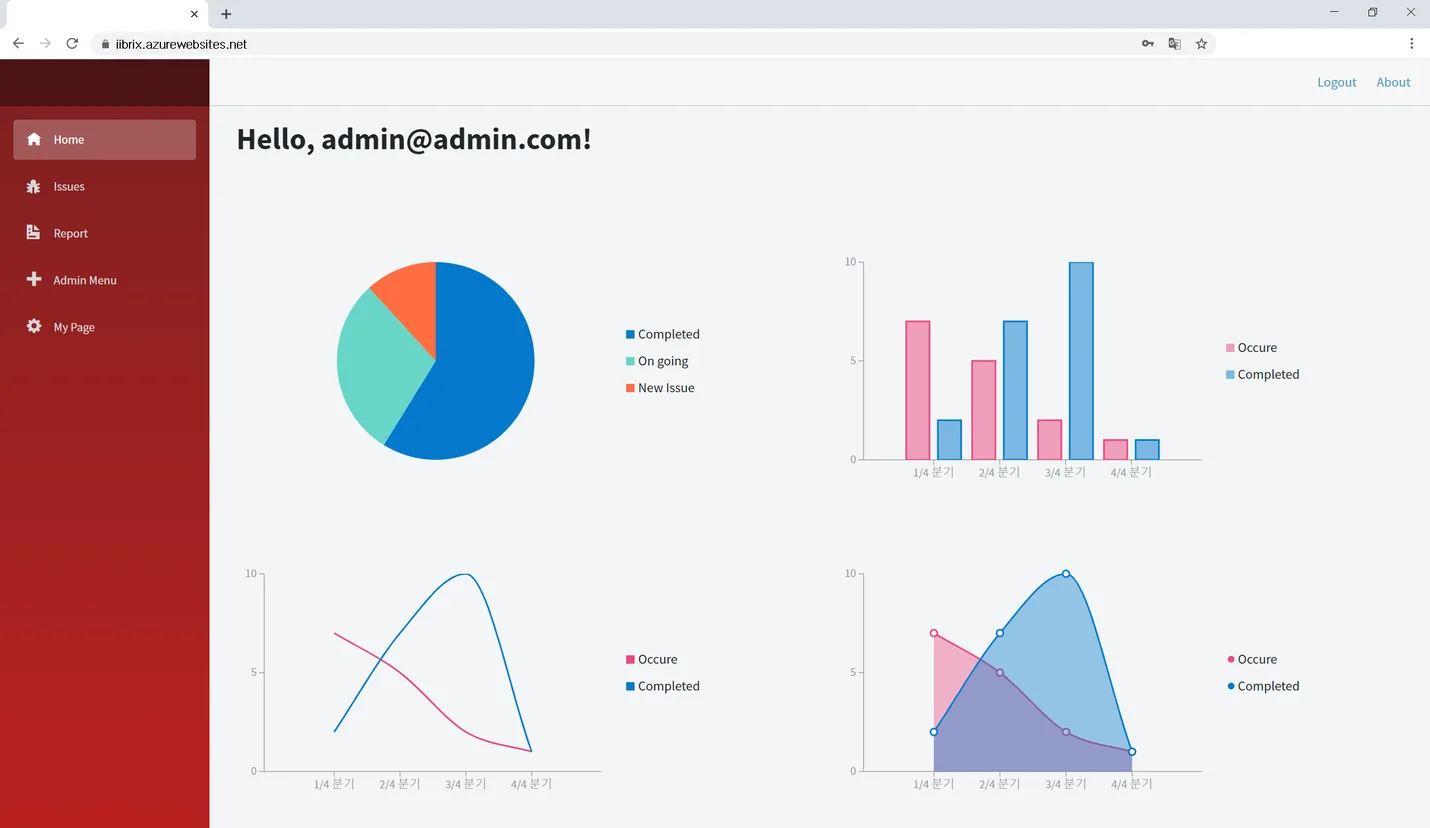Toggle Completed in bar chart legend
Image resolution: width=1430 pixels, height=828 pixels.
click(1263, 374)
